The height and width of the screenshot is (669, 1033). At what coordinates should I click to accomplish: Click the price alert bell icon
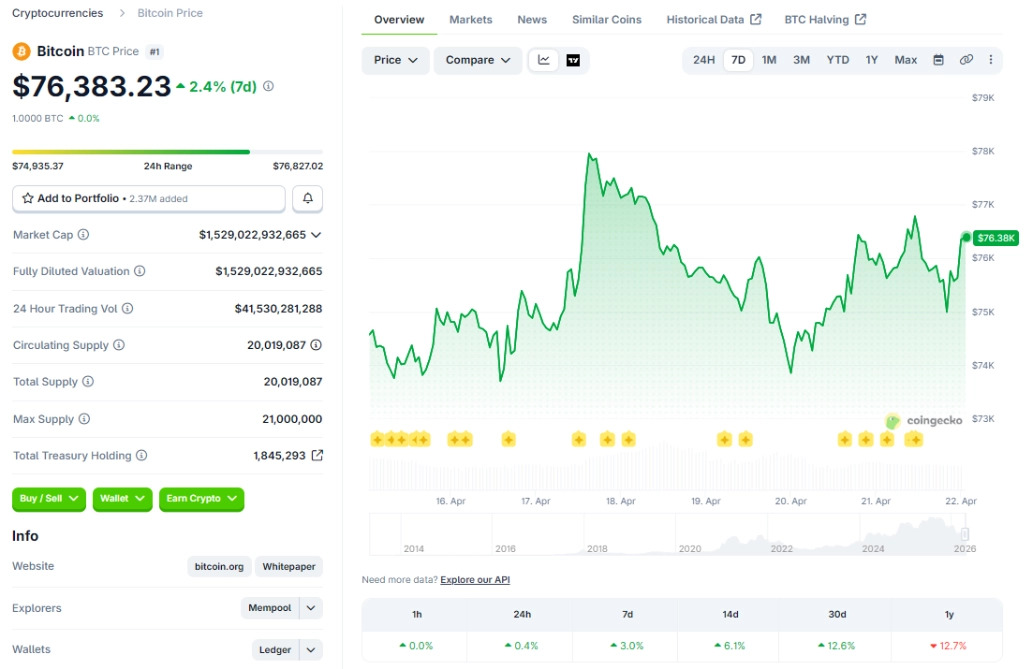tap(307, 198)
